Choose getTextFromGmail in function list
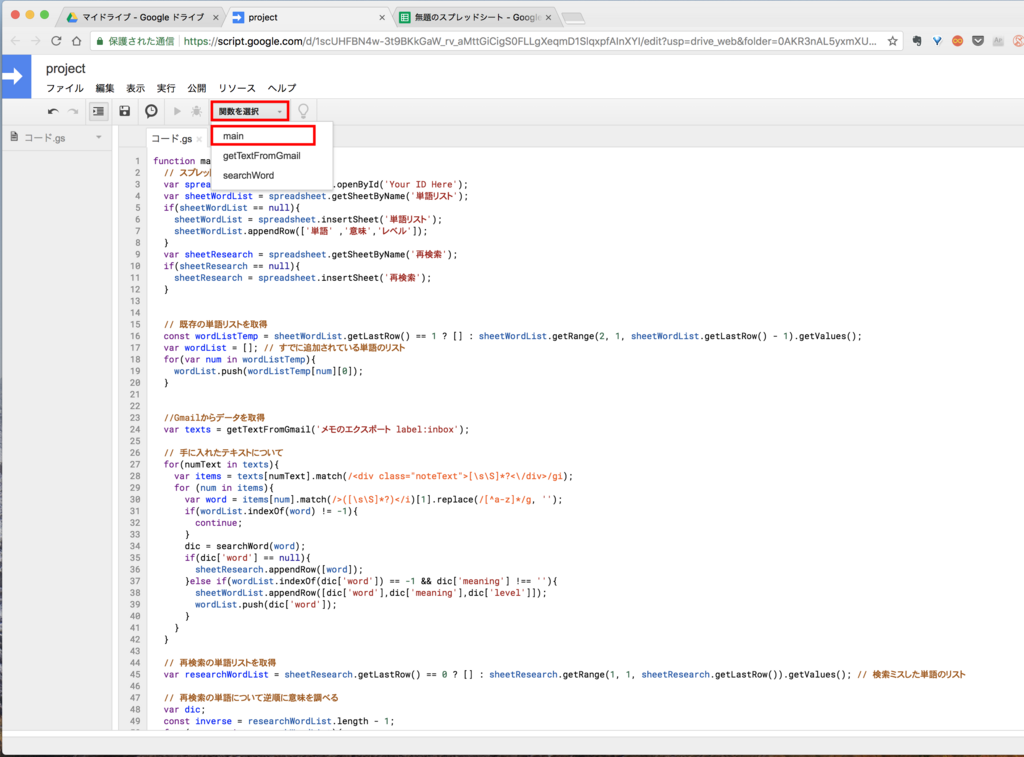The image size is (1024, 757). tap(261, 155)
